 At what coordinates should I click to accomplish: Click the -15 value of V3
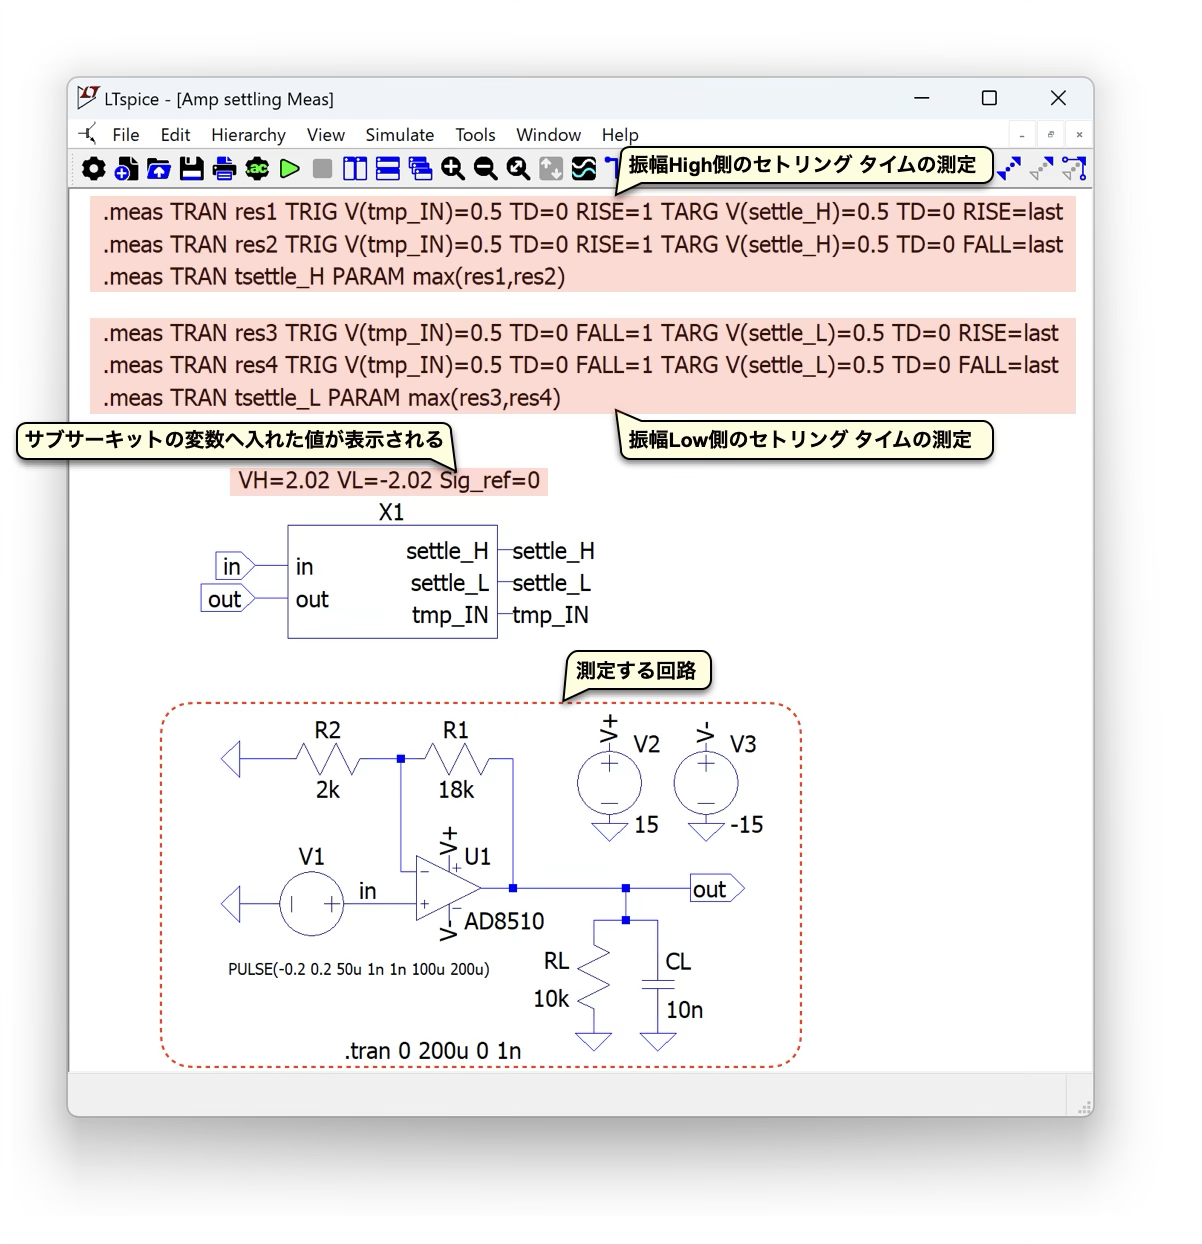[746, 825]
